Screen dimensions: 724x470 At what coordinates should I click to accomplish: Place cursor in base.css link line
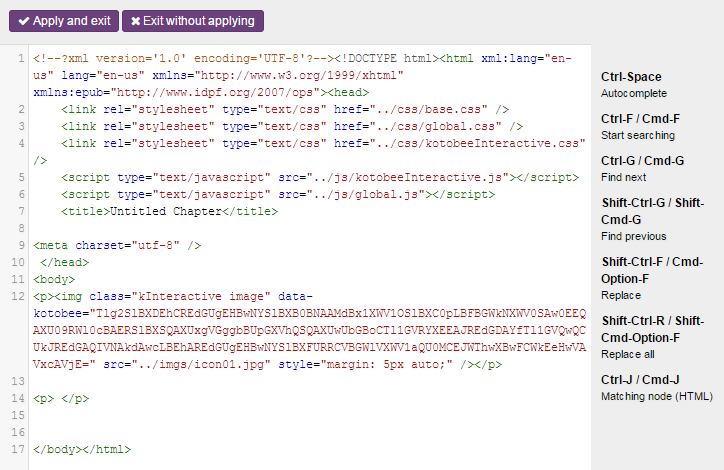pos(285,109)
